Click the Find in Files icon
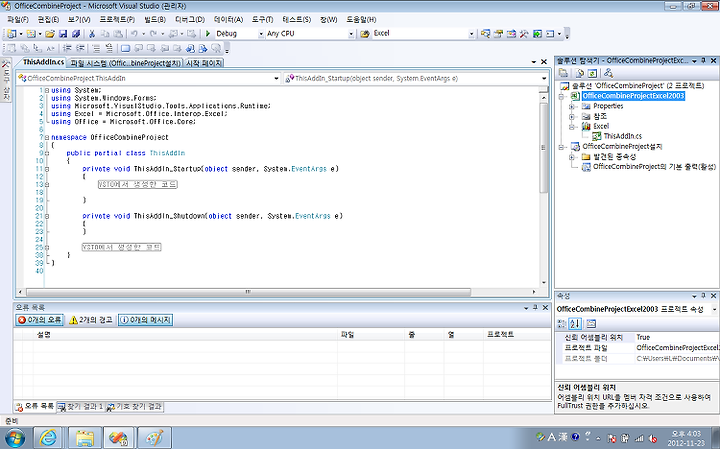Viewport: 720px width, 449px height. (x=365, y=34)
